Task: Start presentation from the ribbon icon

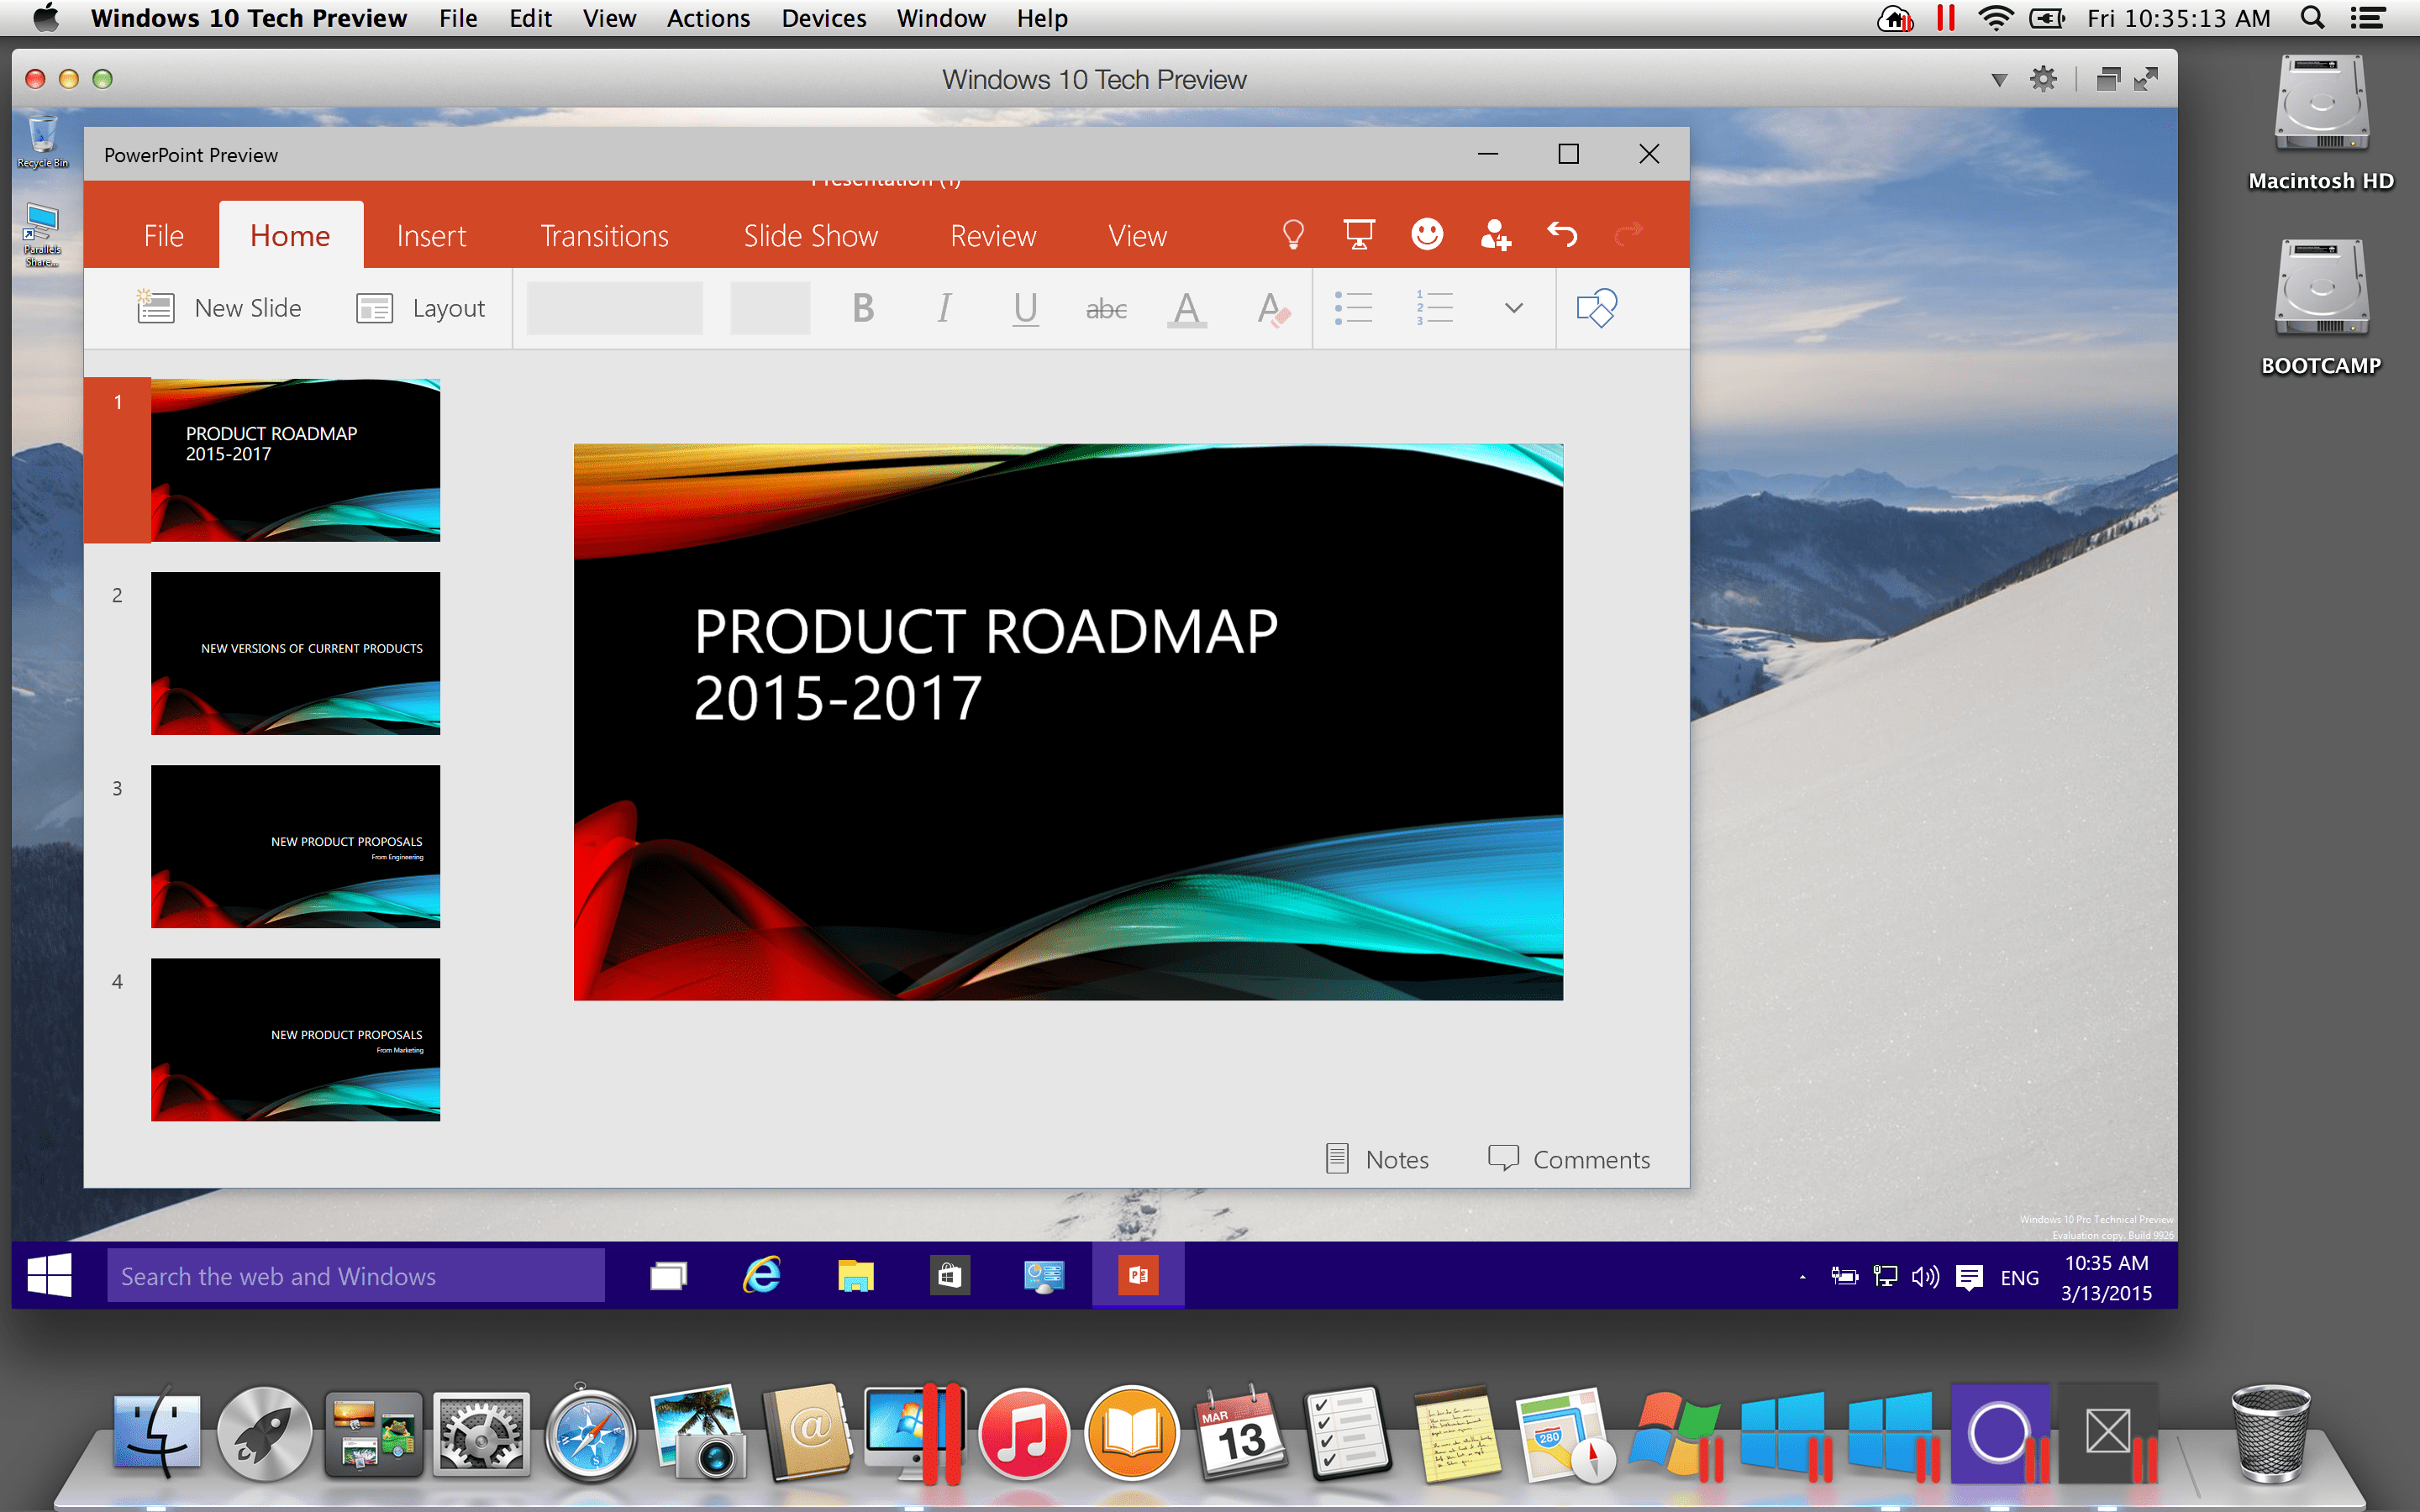Action: (x=1359, y=235)
